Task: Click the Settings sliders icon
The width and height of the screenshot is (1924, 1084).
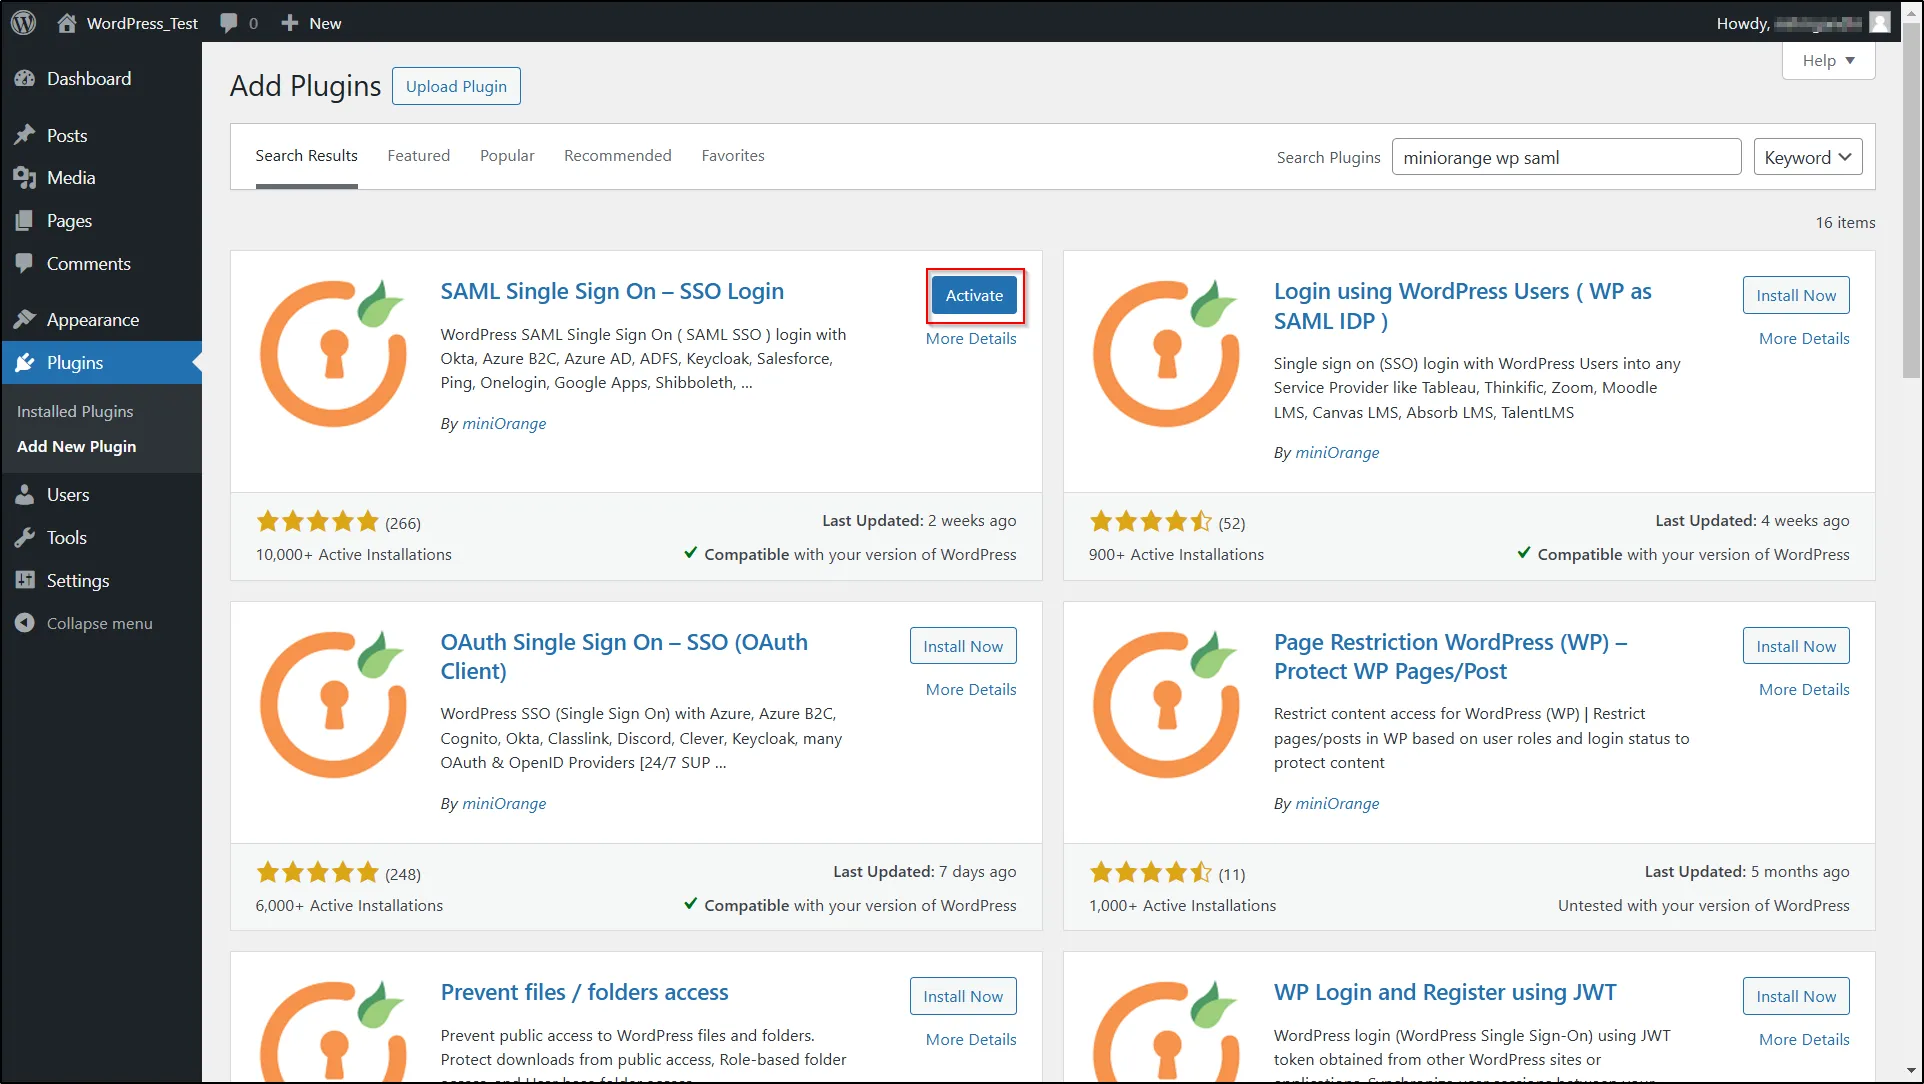Action: (x=25, y=581)
